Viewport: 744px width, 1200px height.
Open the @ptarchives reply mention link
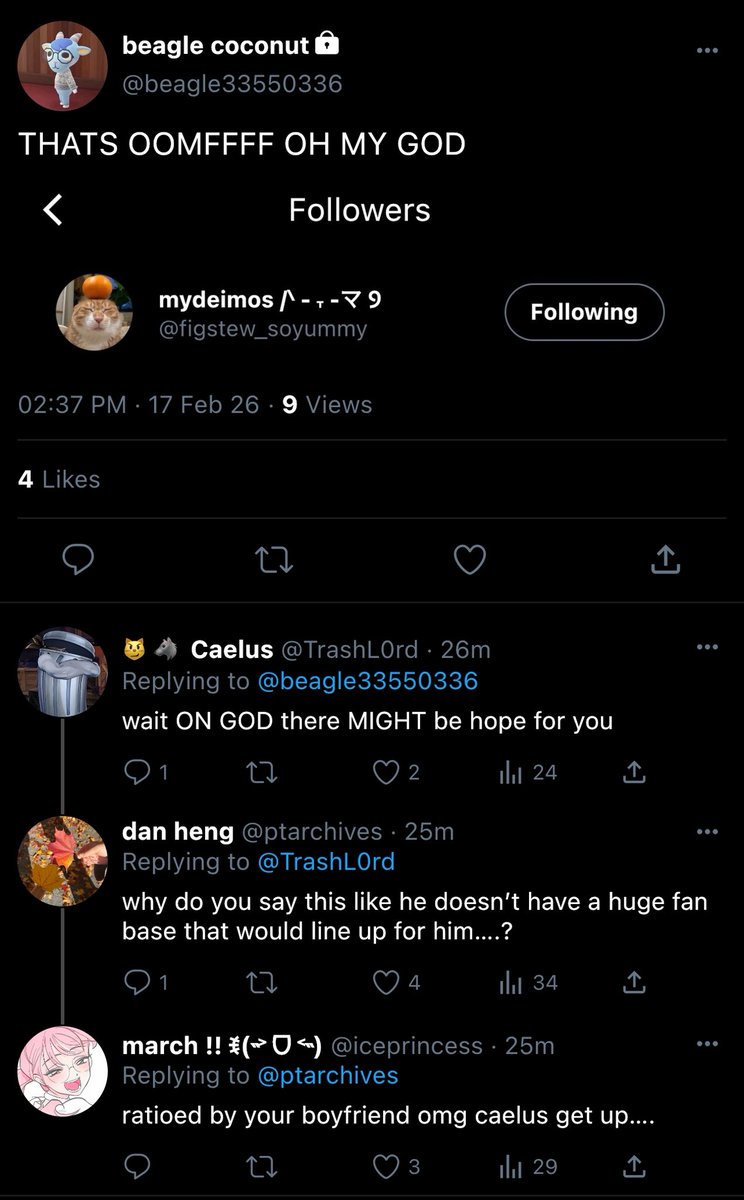[328, 1076]
